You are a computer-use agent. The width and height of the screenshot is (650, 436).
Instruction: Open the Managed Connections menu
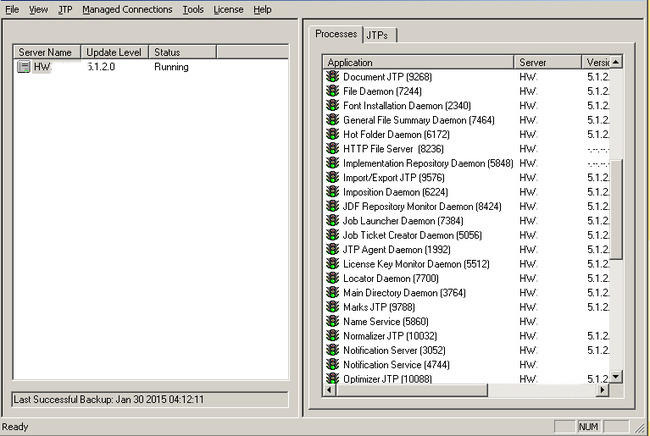pyautogui.click(x=127, y=9)
